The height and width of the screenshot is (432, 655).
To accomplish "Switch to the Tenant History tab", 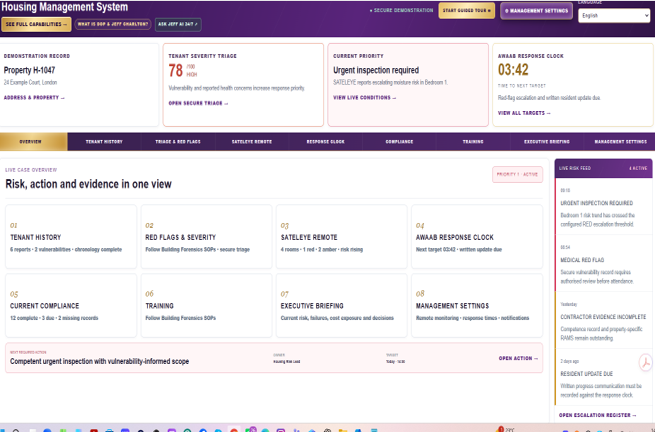I will (104, 142).
